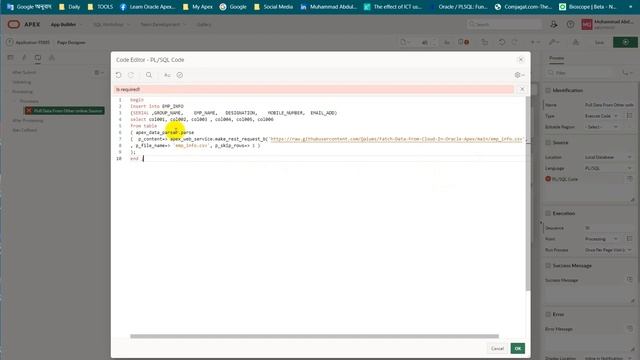Collapse the Execution property group
This screenshot has height=360, width=640.
point(548,213)
